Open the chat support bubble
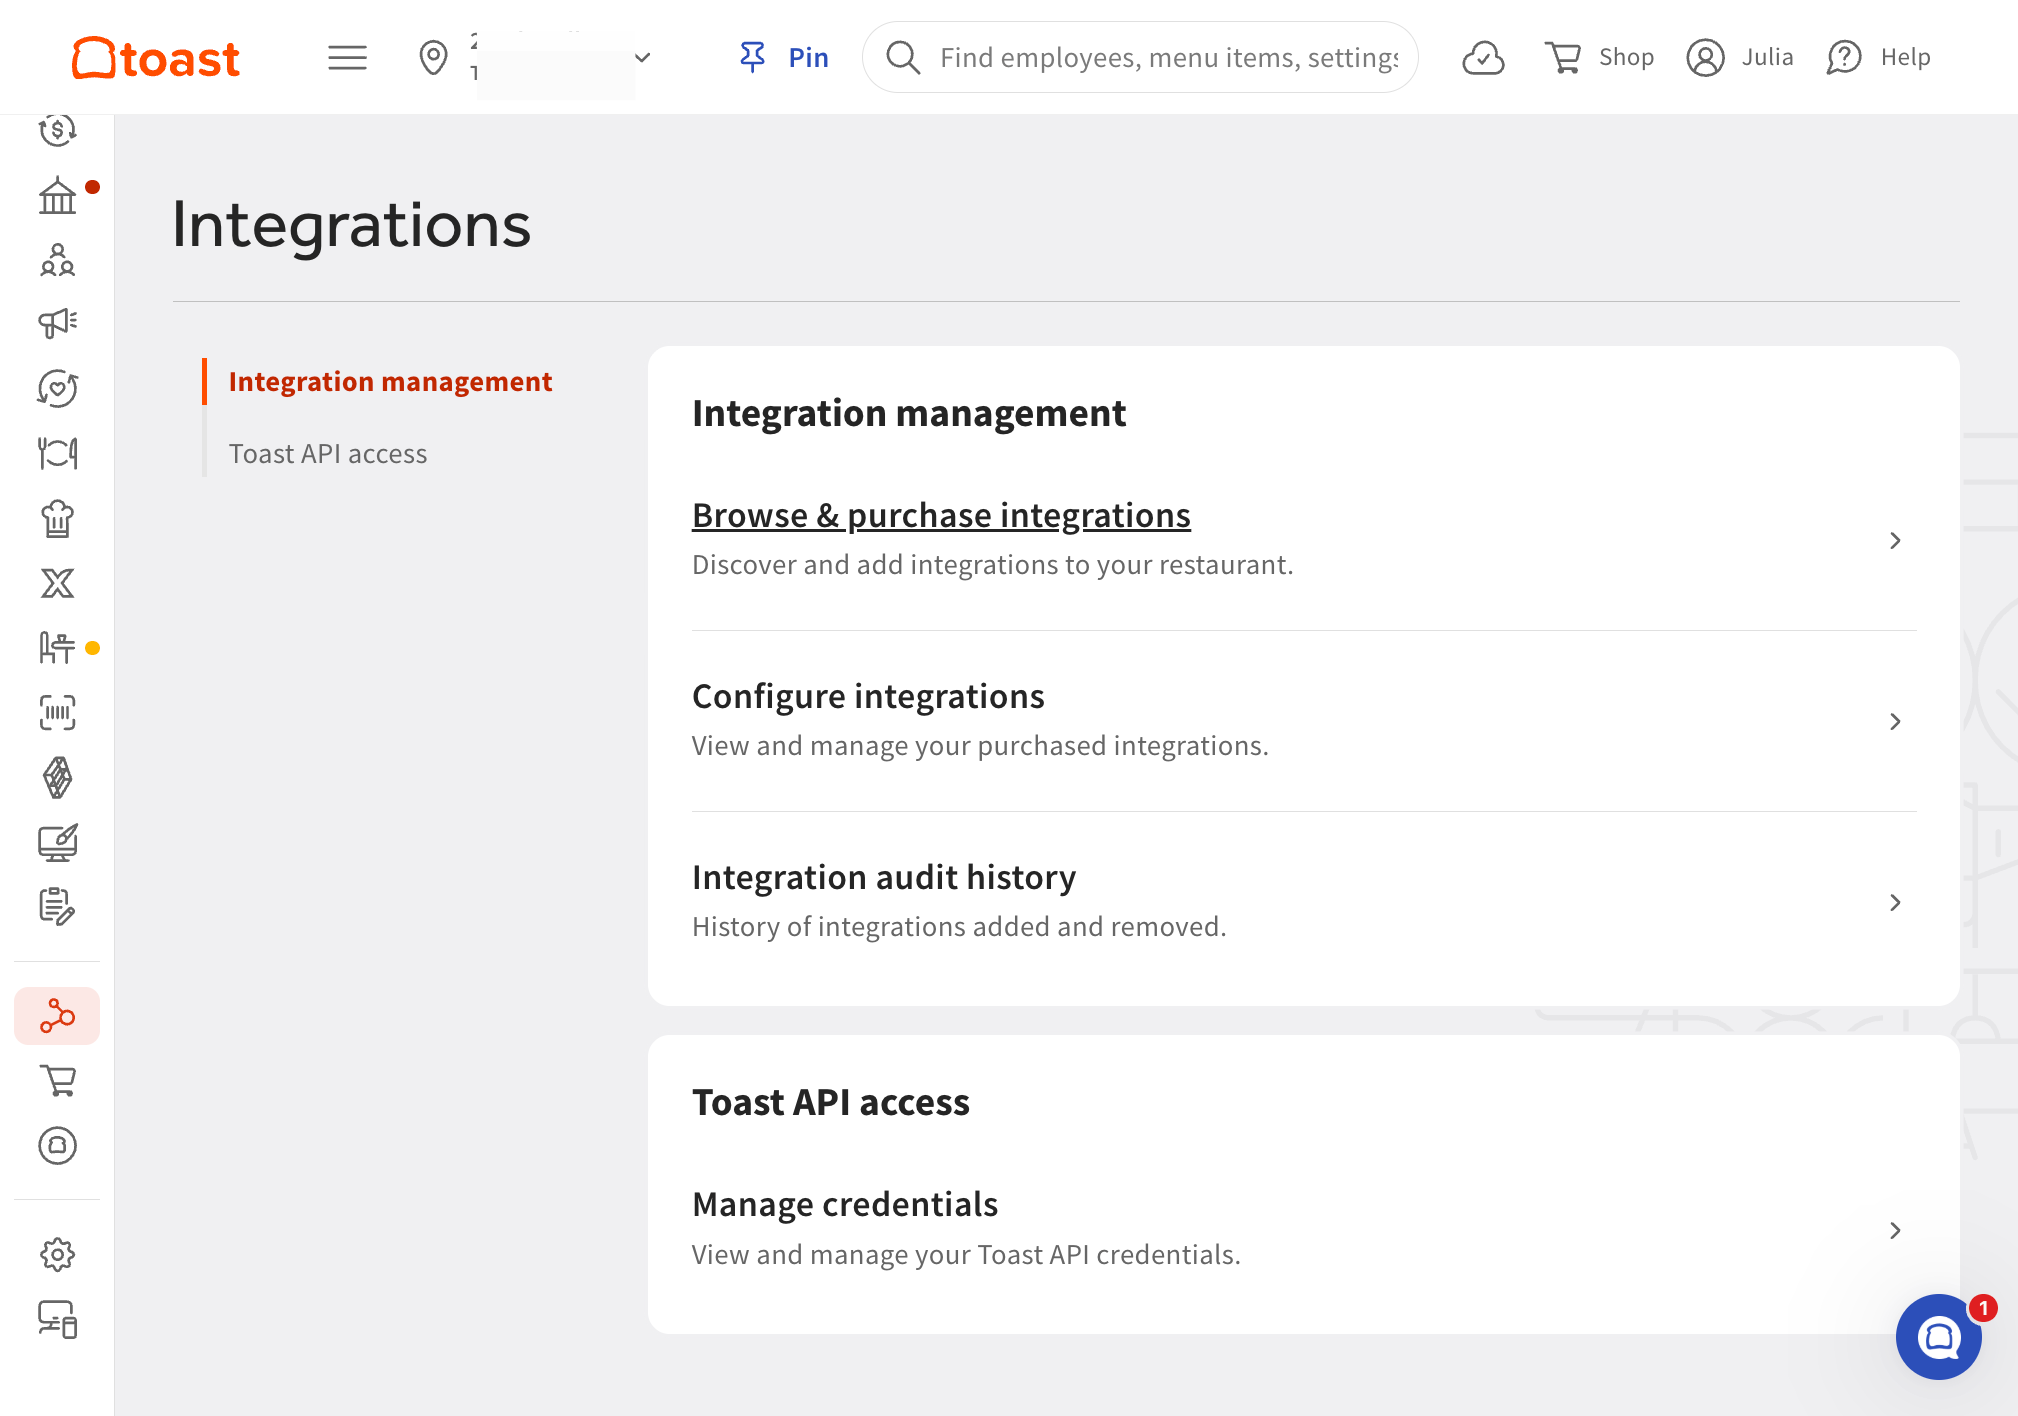This screenshot has height=1416, width=2018. [1938, 1337]
